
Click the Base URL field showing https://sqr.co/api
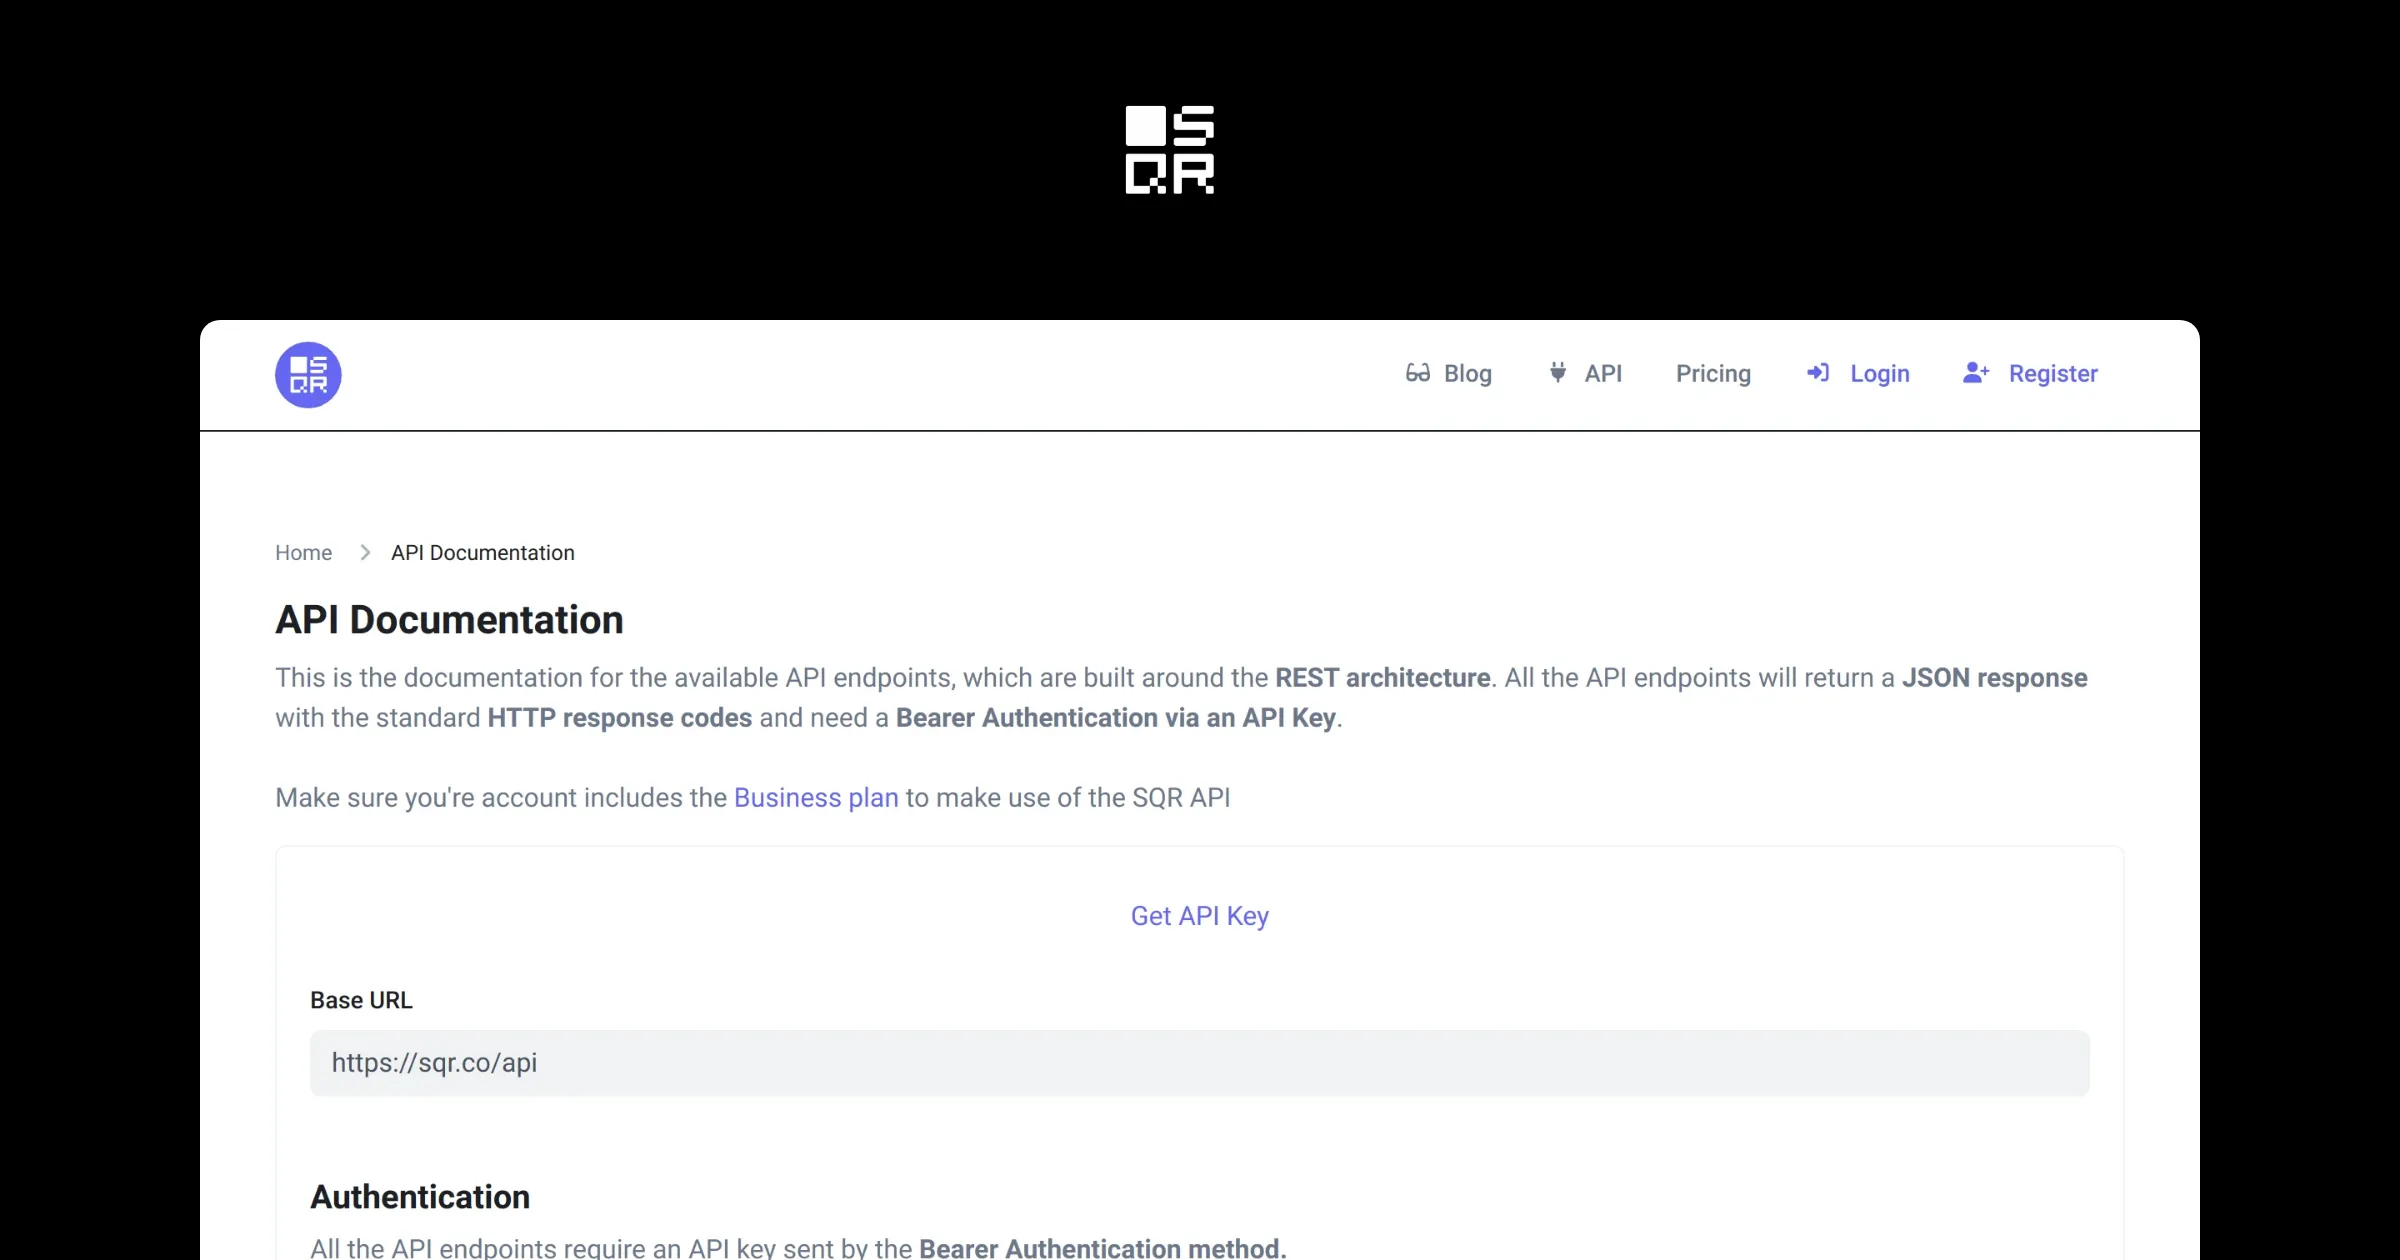pos(1199,1063)
